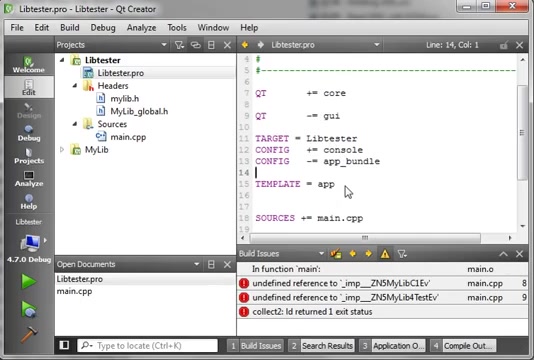
Task: Collapse the Headers folder
Action: [x=75, y=85]
